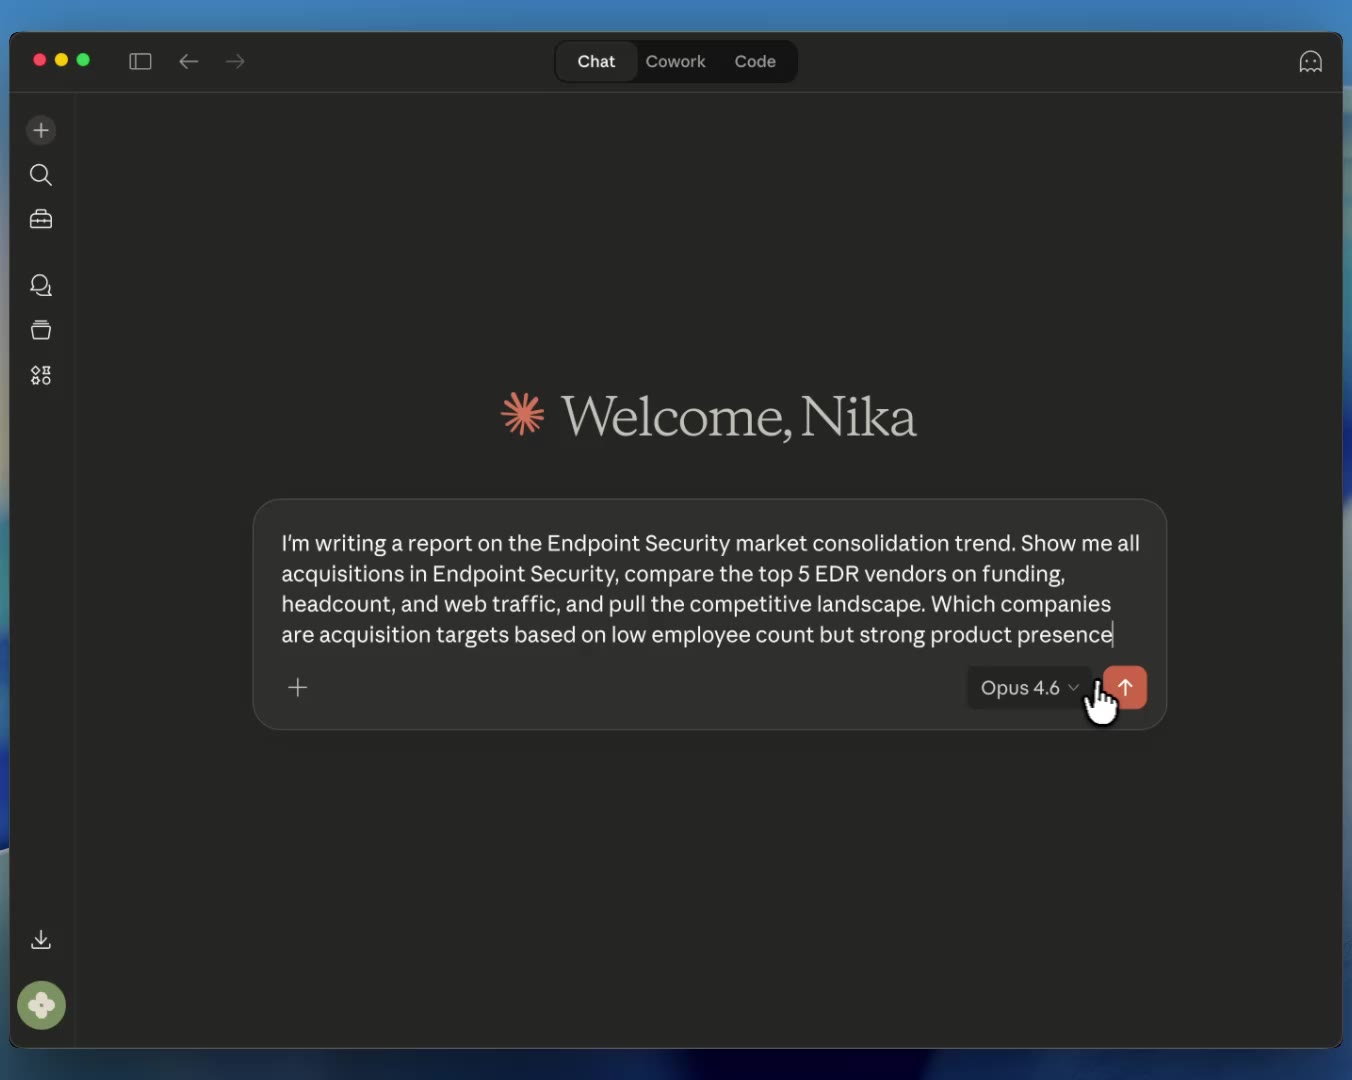The width and height of the screenshot is (1352, 1080).
Task: Click the green fullscreen window button
Action: click(x=83, y=60)
